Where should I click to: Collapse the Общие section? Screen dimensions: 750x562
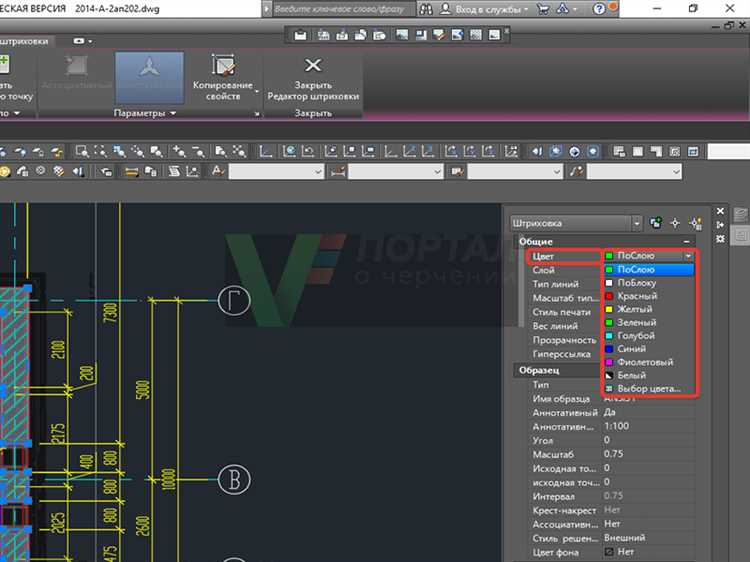click(x=687, y=242)
